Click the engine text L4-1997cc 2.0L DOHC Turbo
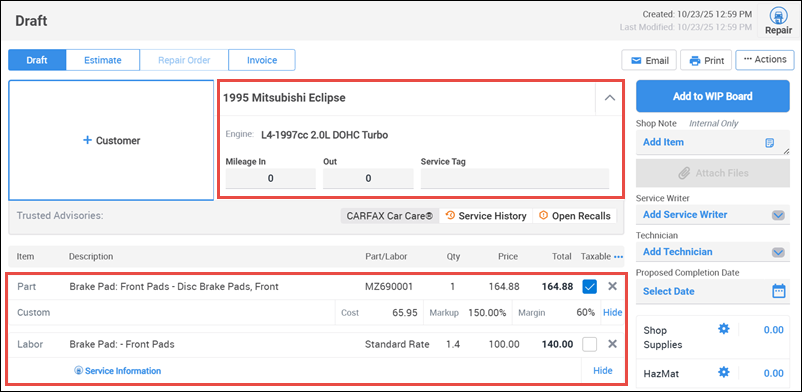 click(x=324, y=135)
